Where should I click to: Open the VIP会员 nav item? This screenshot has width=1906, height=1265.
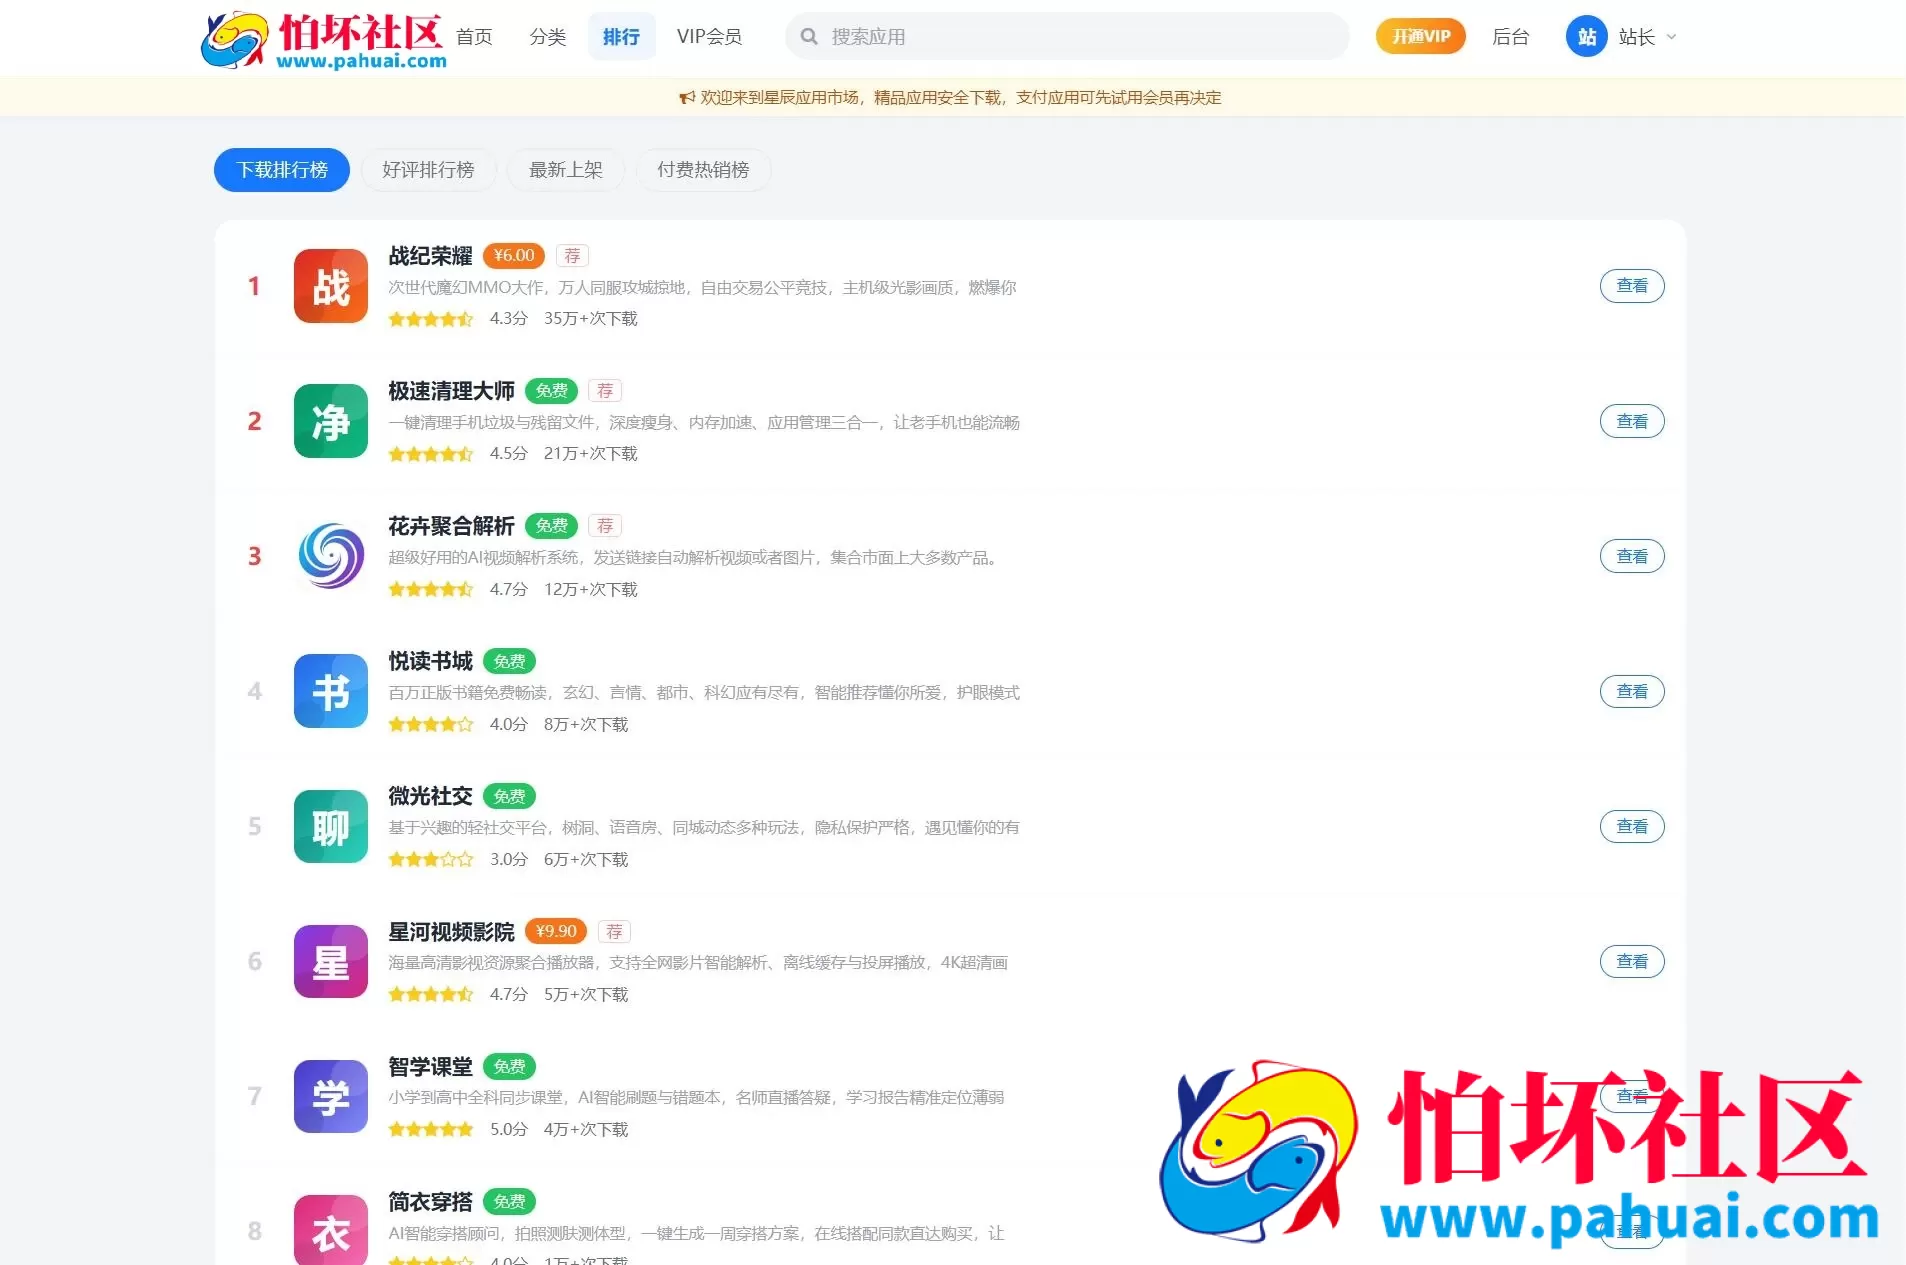709,37
